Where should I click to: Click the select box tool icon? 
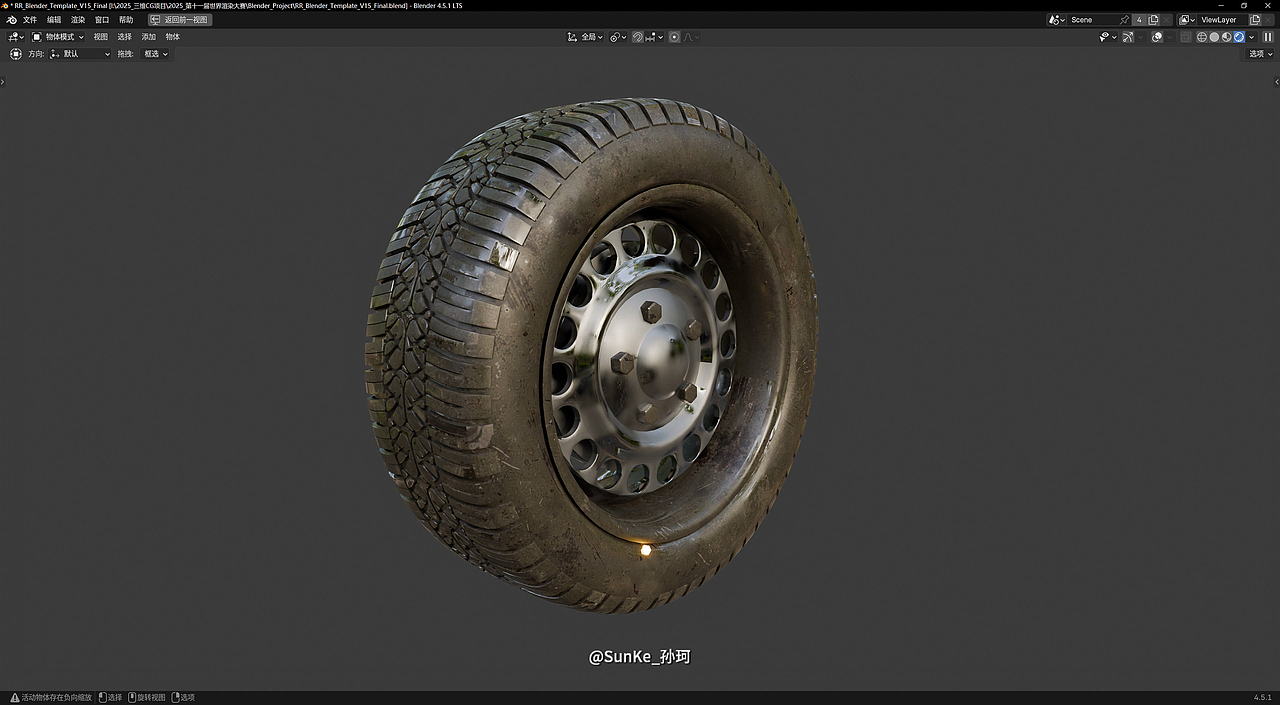pos(16,54)
